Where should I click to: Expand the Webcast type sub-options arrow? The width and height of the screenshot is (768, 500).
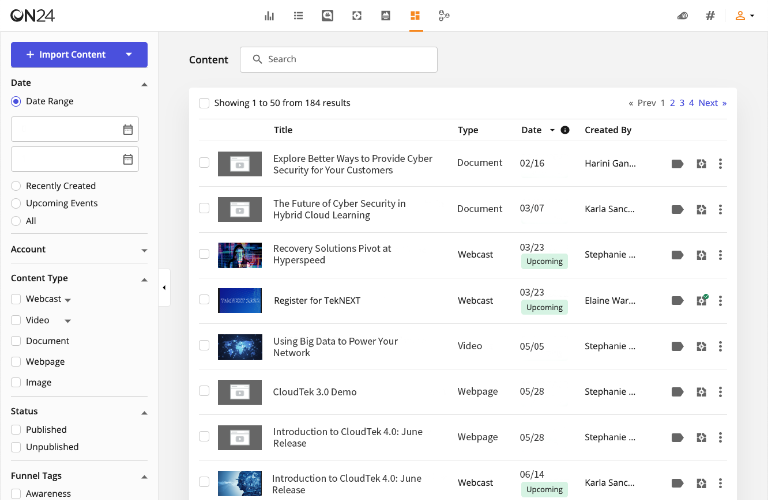[x=68, y=300]
